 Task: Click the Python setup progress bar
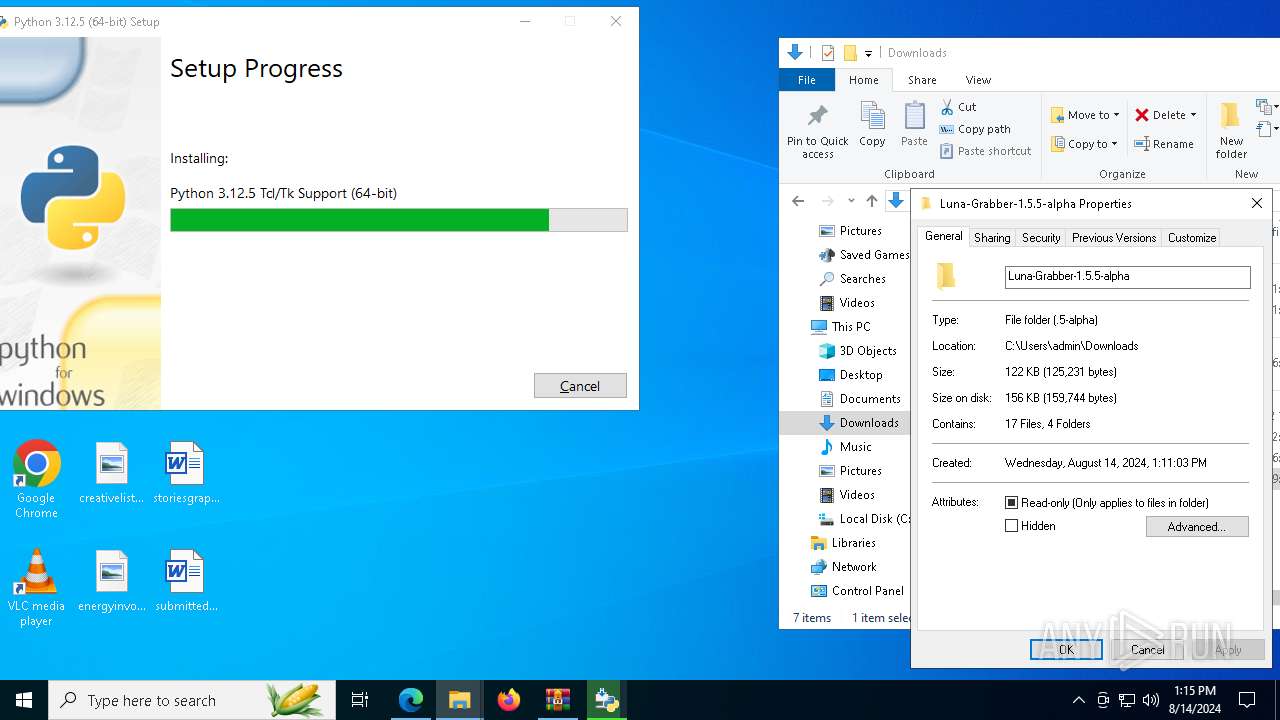coord(399,220)
